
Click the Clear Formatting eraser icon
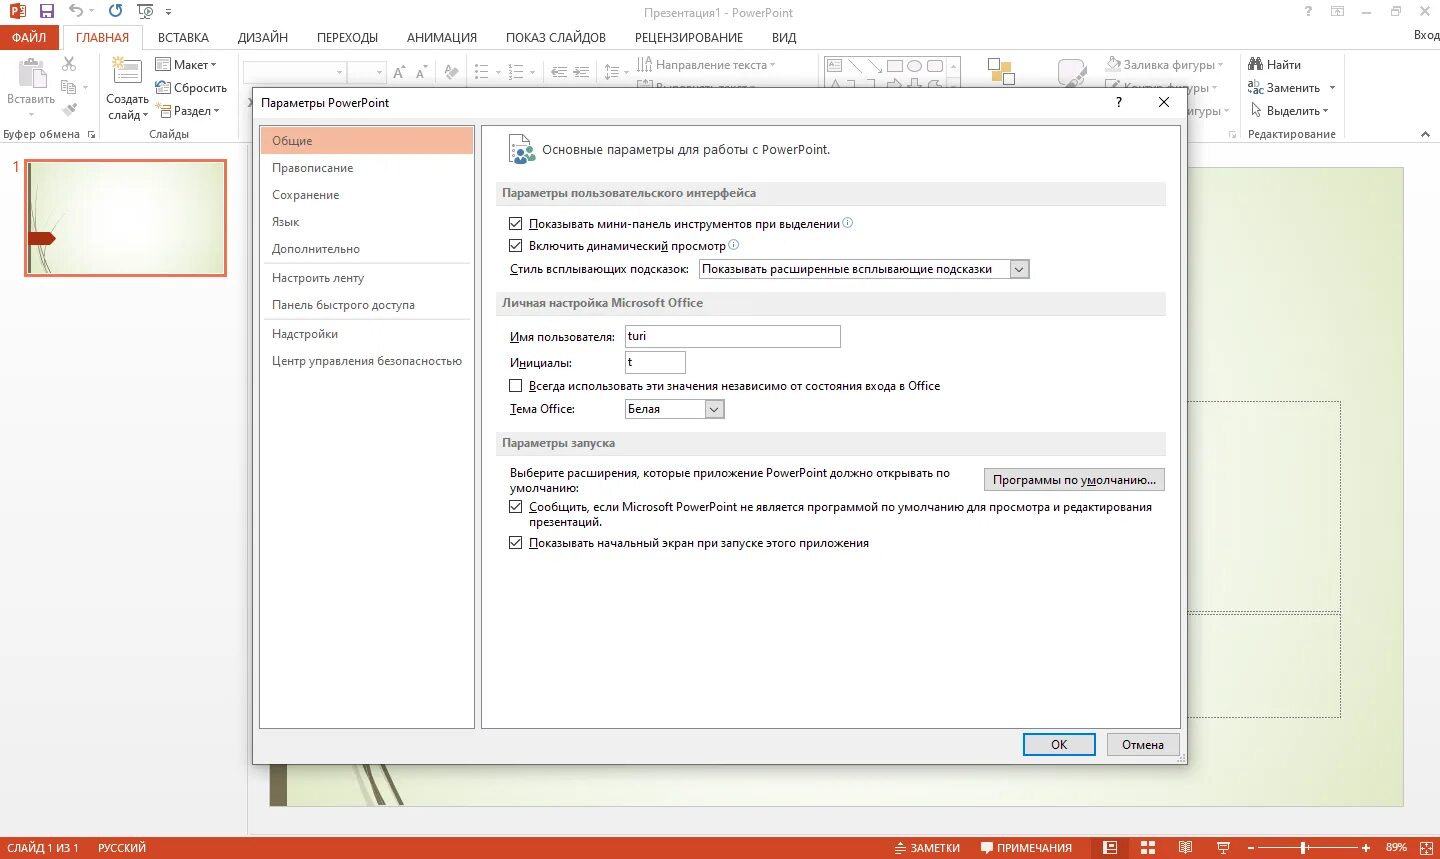point(451,72)
